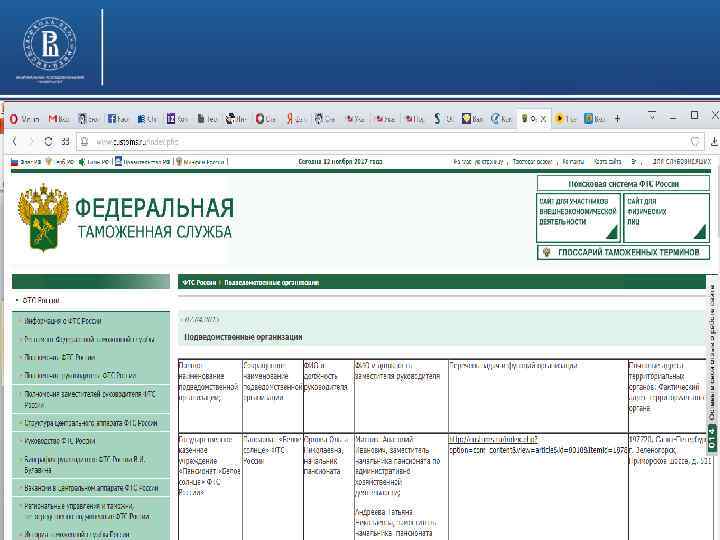Select ФТС России item above the sidebar
Viewport: 720px width, 540px height.
tap(41, 300)
